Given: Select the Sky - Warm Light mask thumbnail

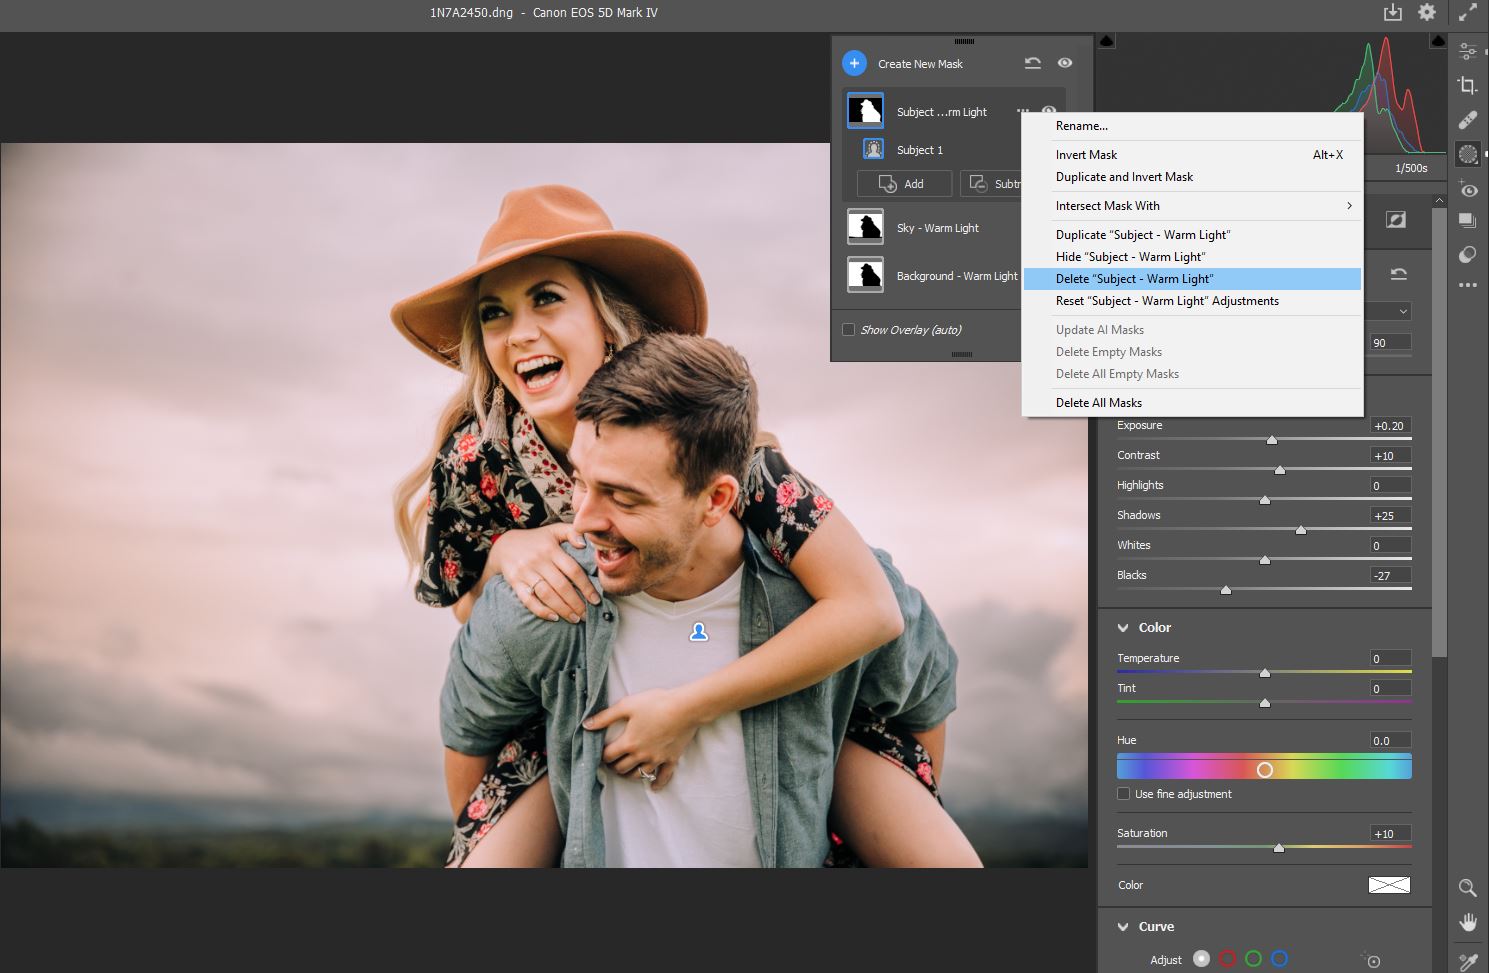Looking at the screenshot, I should (x=866, y=228).
